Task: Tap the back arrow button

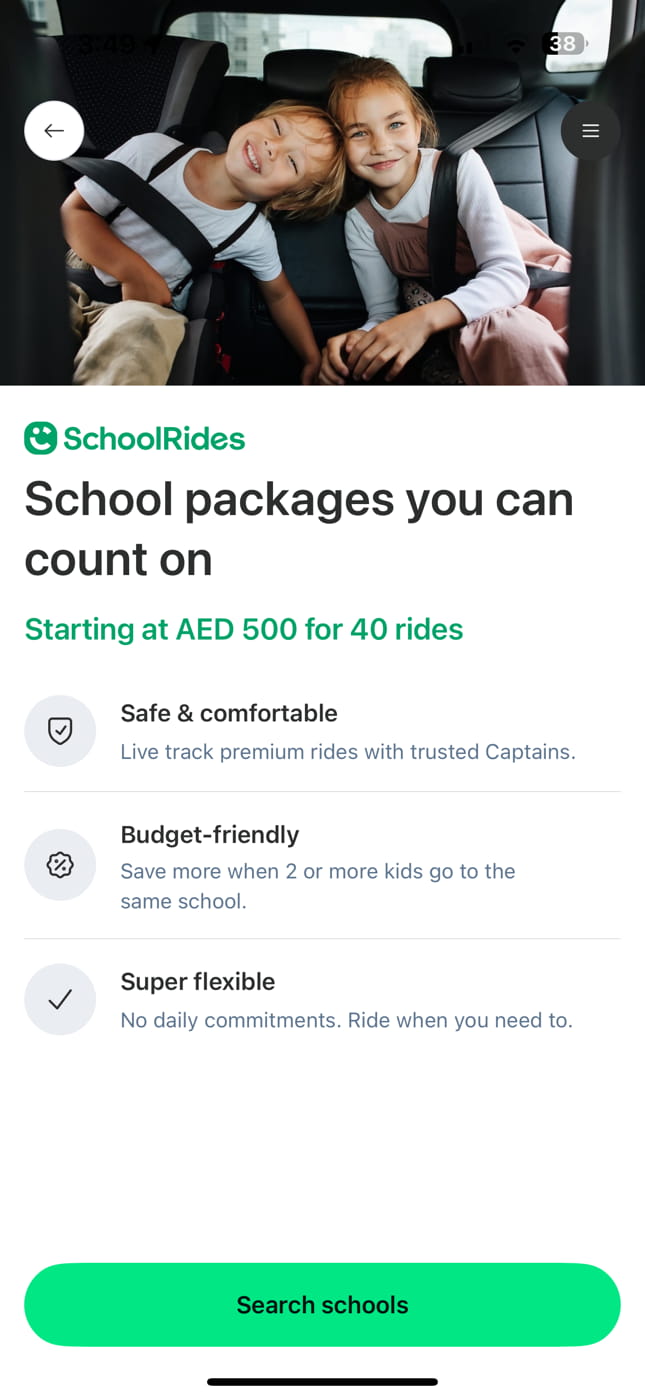Action: pyautogui.click(x=54, y=131)
